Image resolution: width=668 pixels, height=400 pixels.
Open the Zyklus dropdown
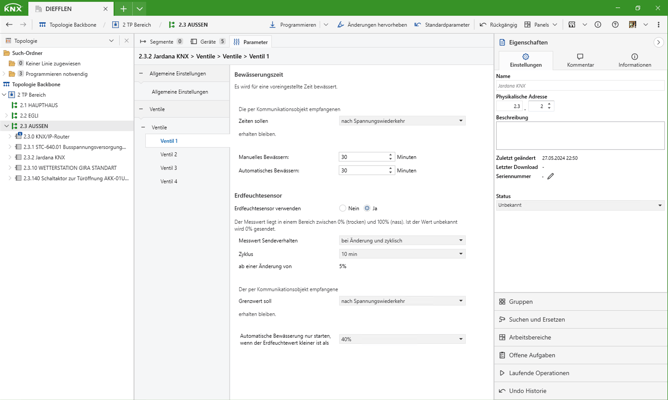pyautogui.click(x=402, y=254)
